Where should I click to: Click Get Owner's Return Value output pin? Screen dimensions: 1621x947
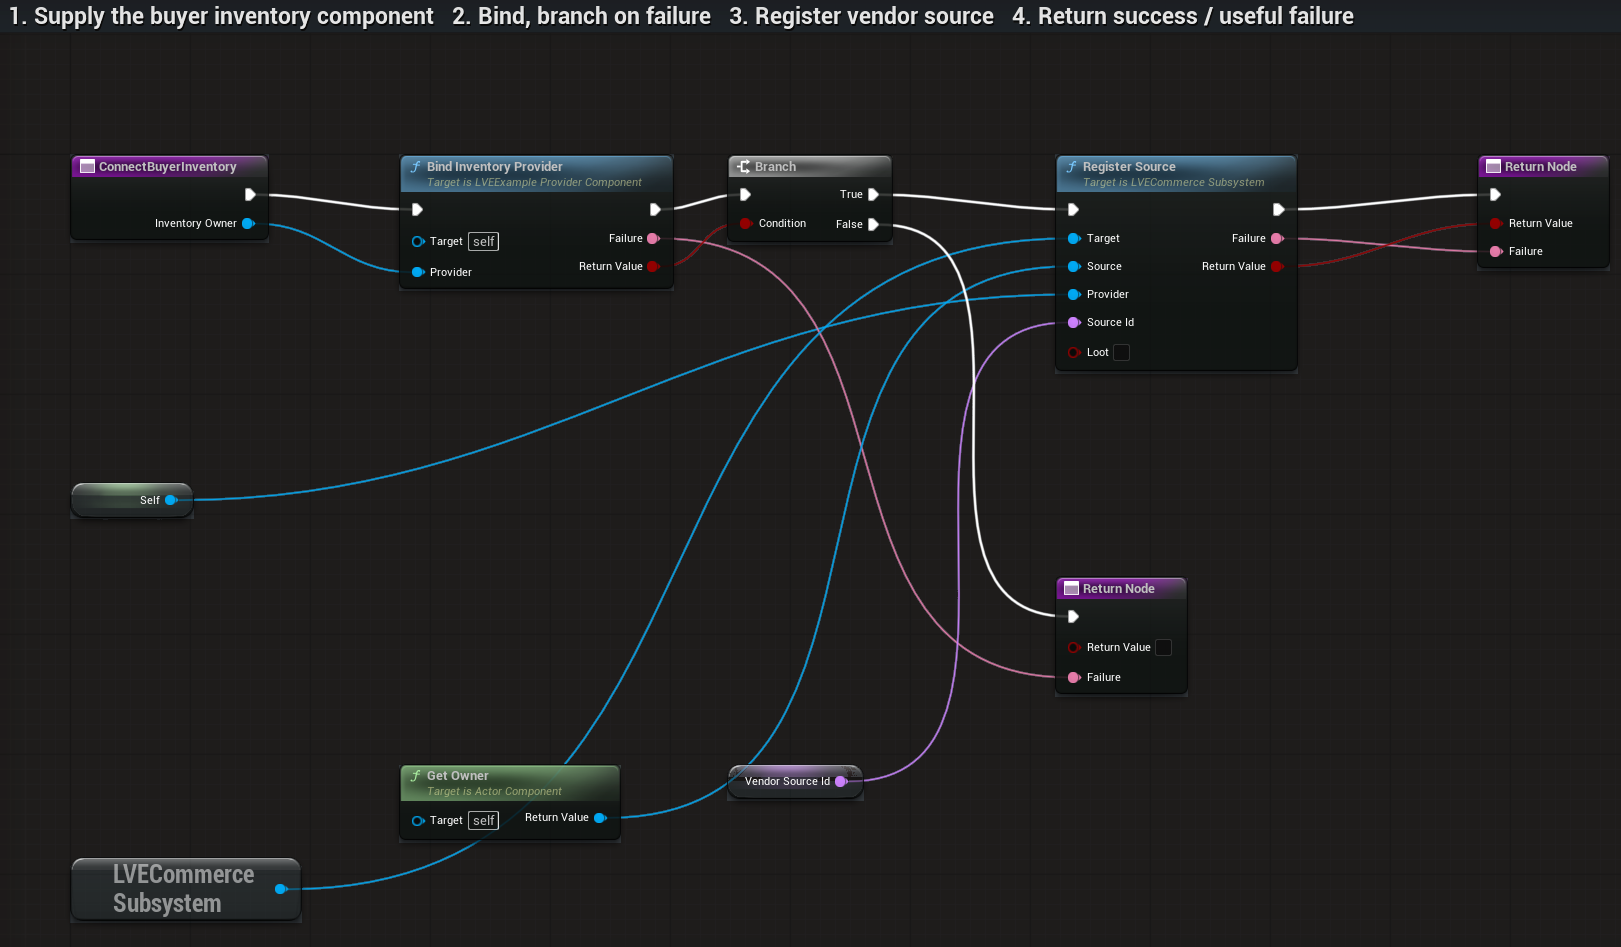pos(600,818)
